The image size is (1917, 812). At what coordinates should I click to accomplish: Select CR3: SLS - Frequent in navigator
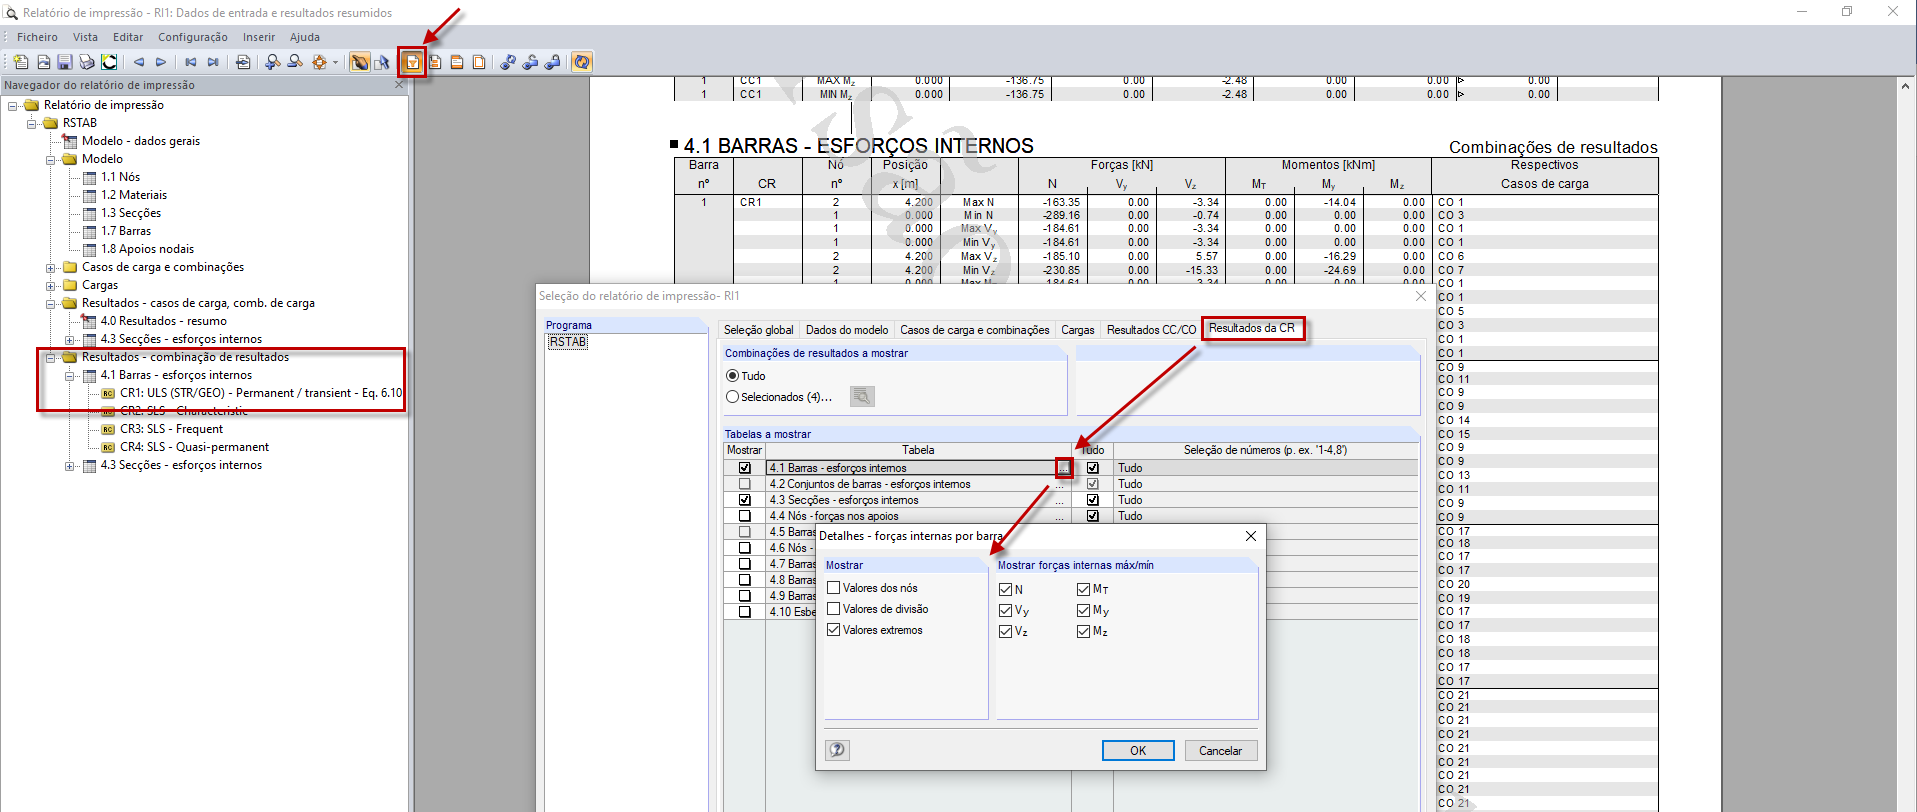point(171,429)
